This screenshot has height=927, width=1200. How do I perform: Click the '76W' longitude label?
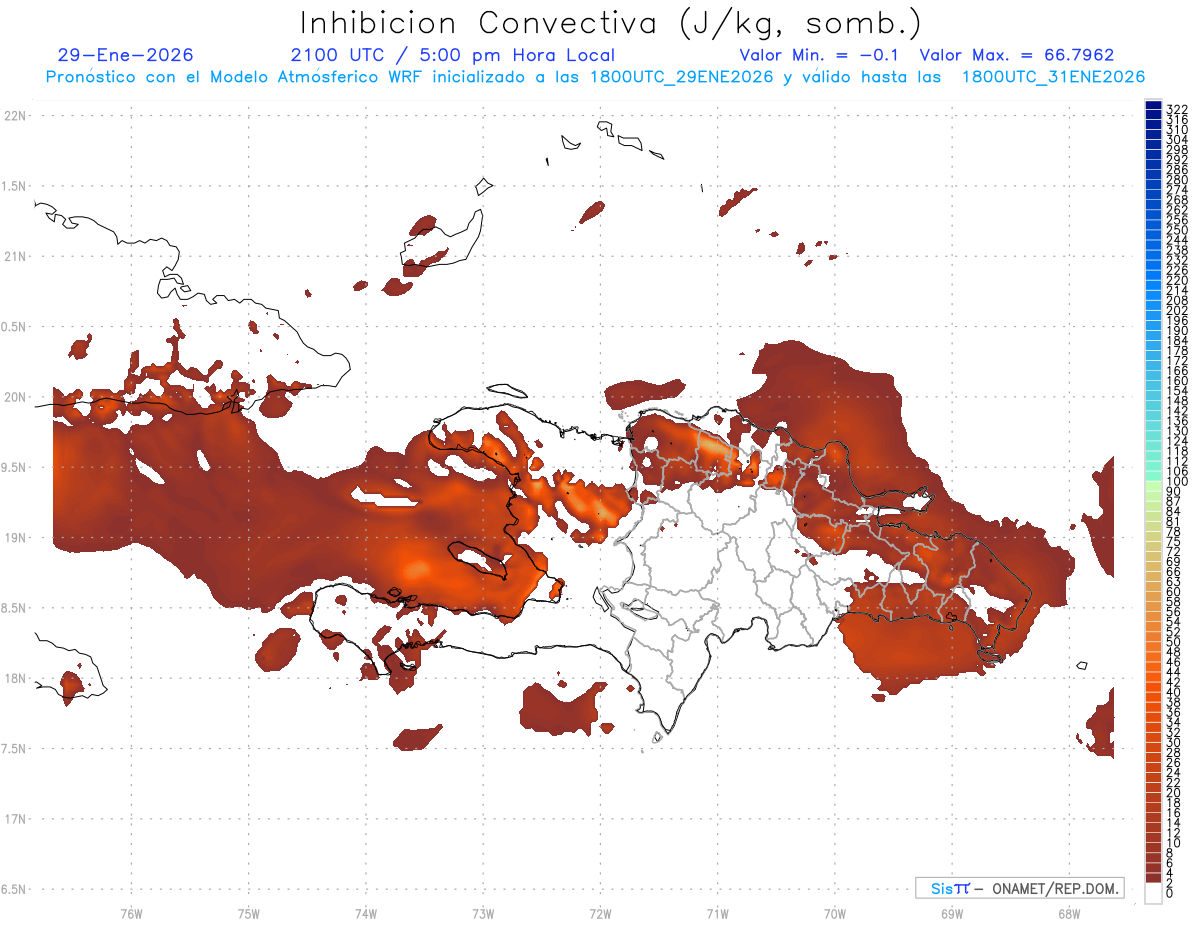pos(131,913)
